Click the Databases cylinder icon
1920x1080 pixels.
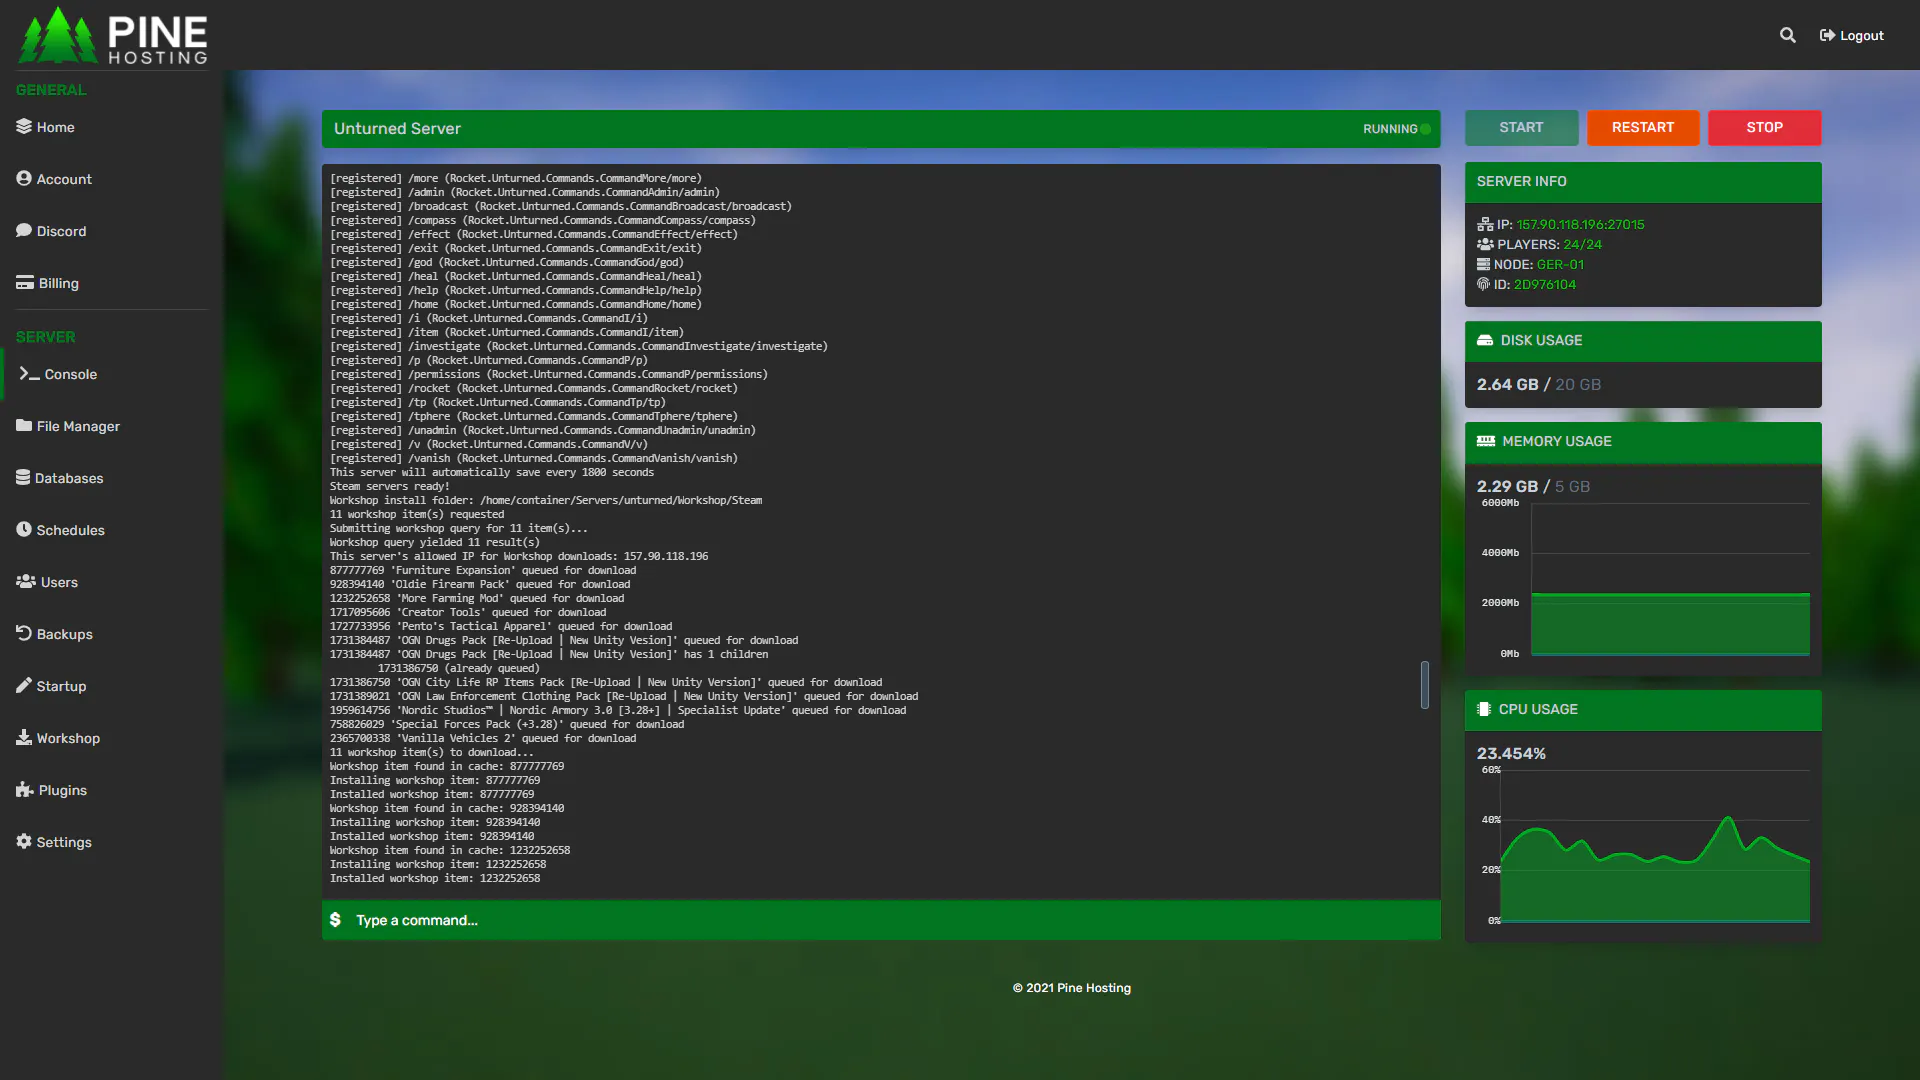23,477
